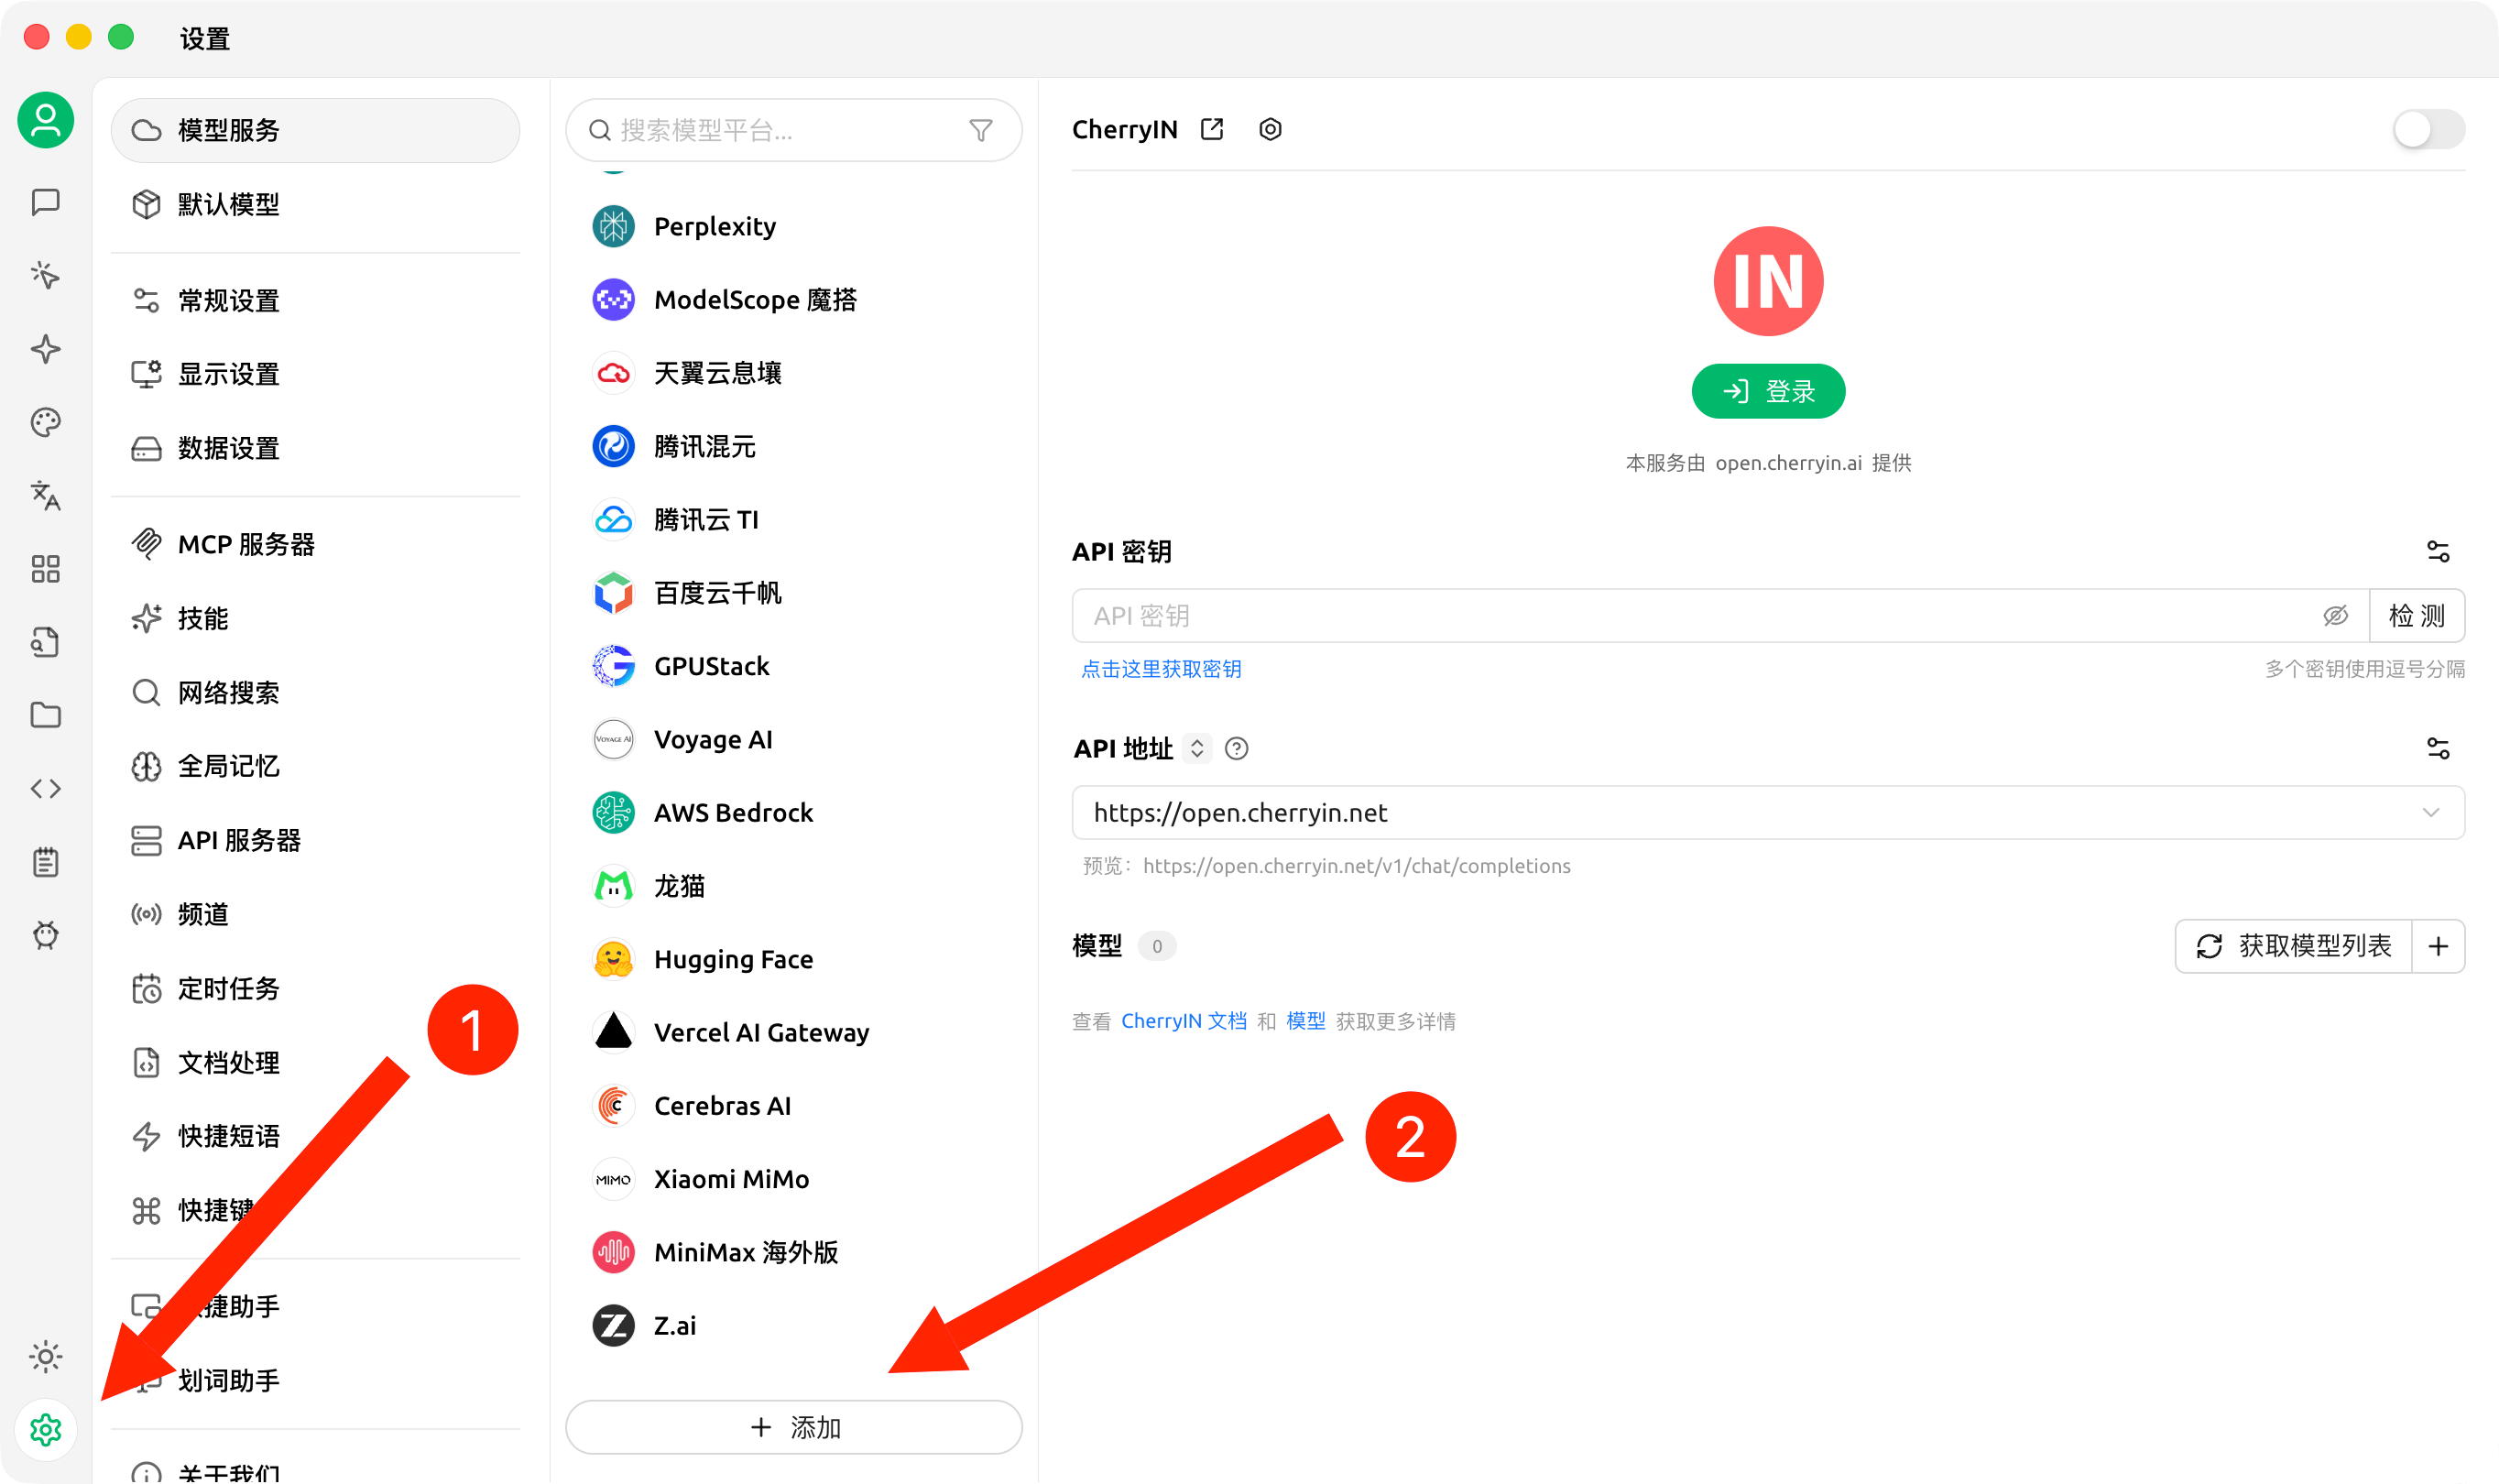This screenshot has width=2499, height=1484.
Task: Open 点击这里获取密钥 link
Action: click(1161, 669)
